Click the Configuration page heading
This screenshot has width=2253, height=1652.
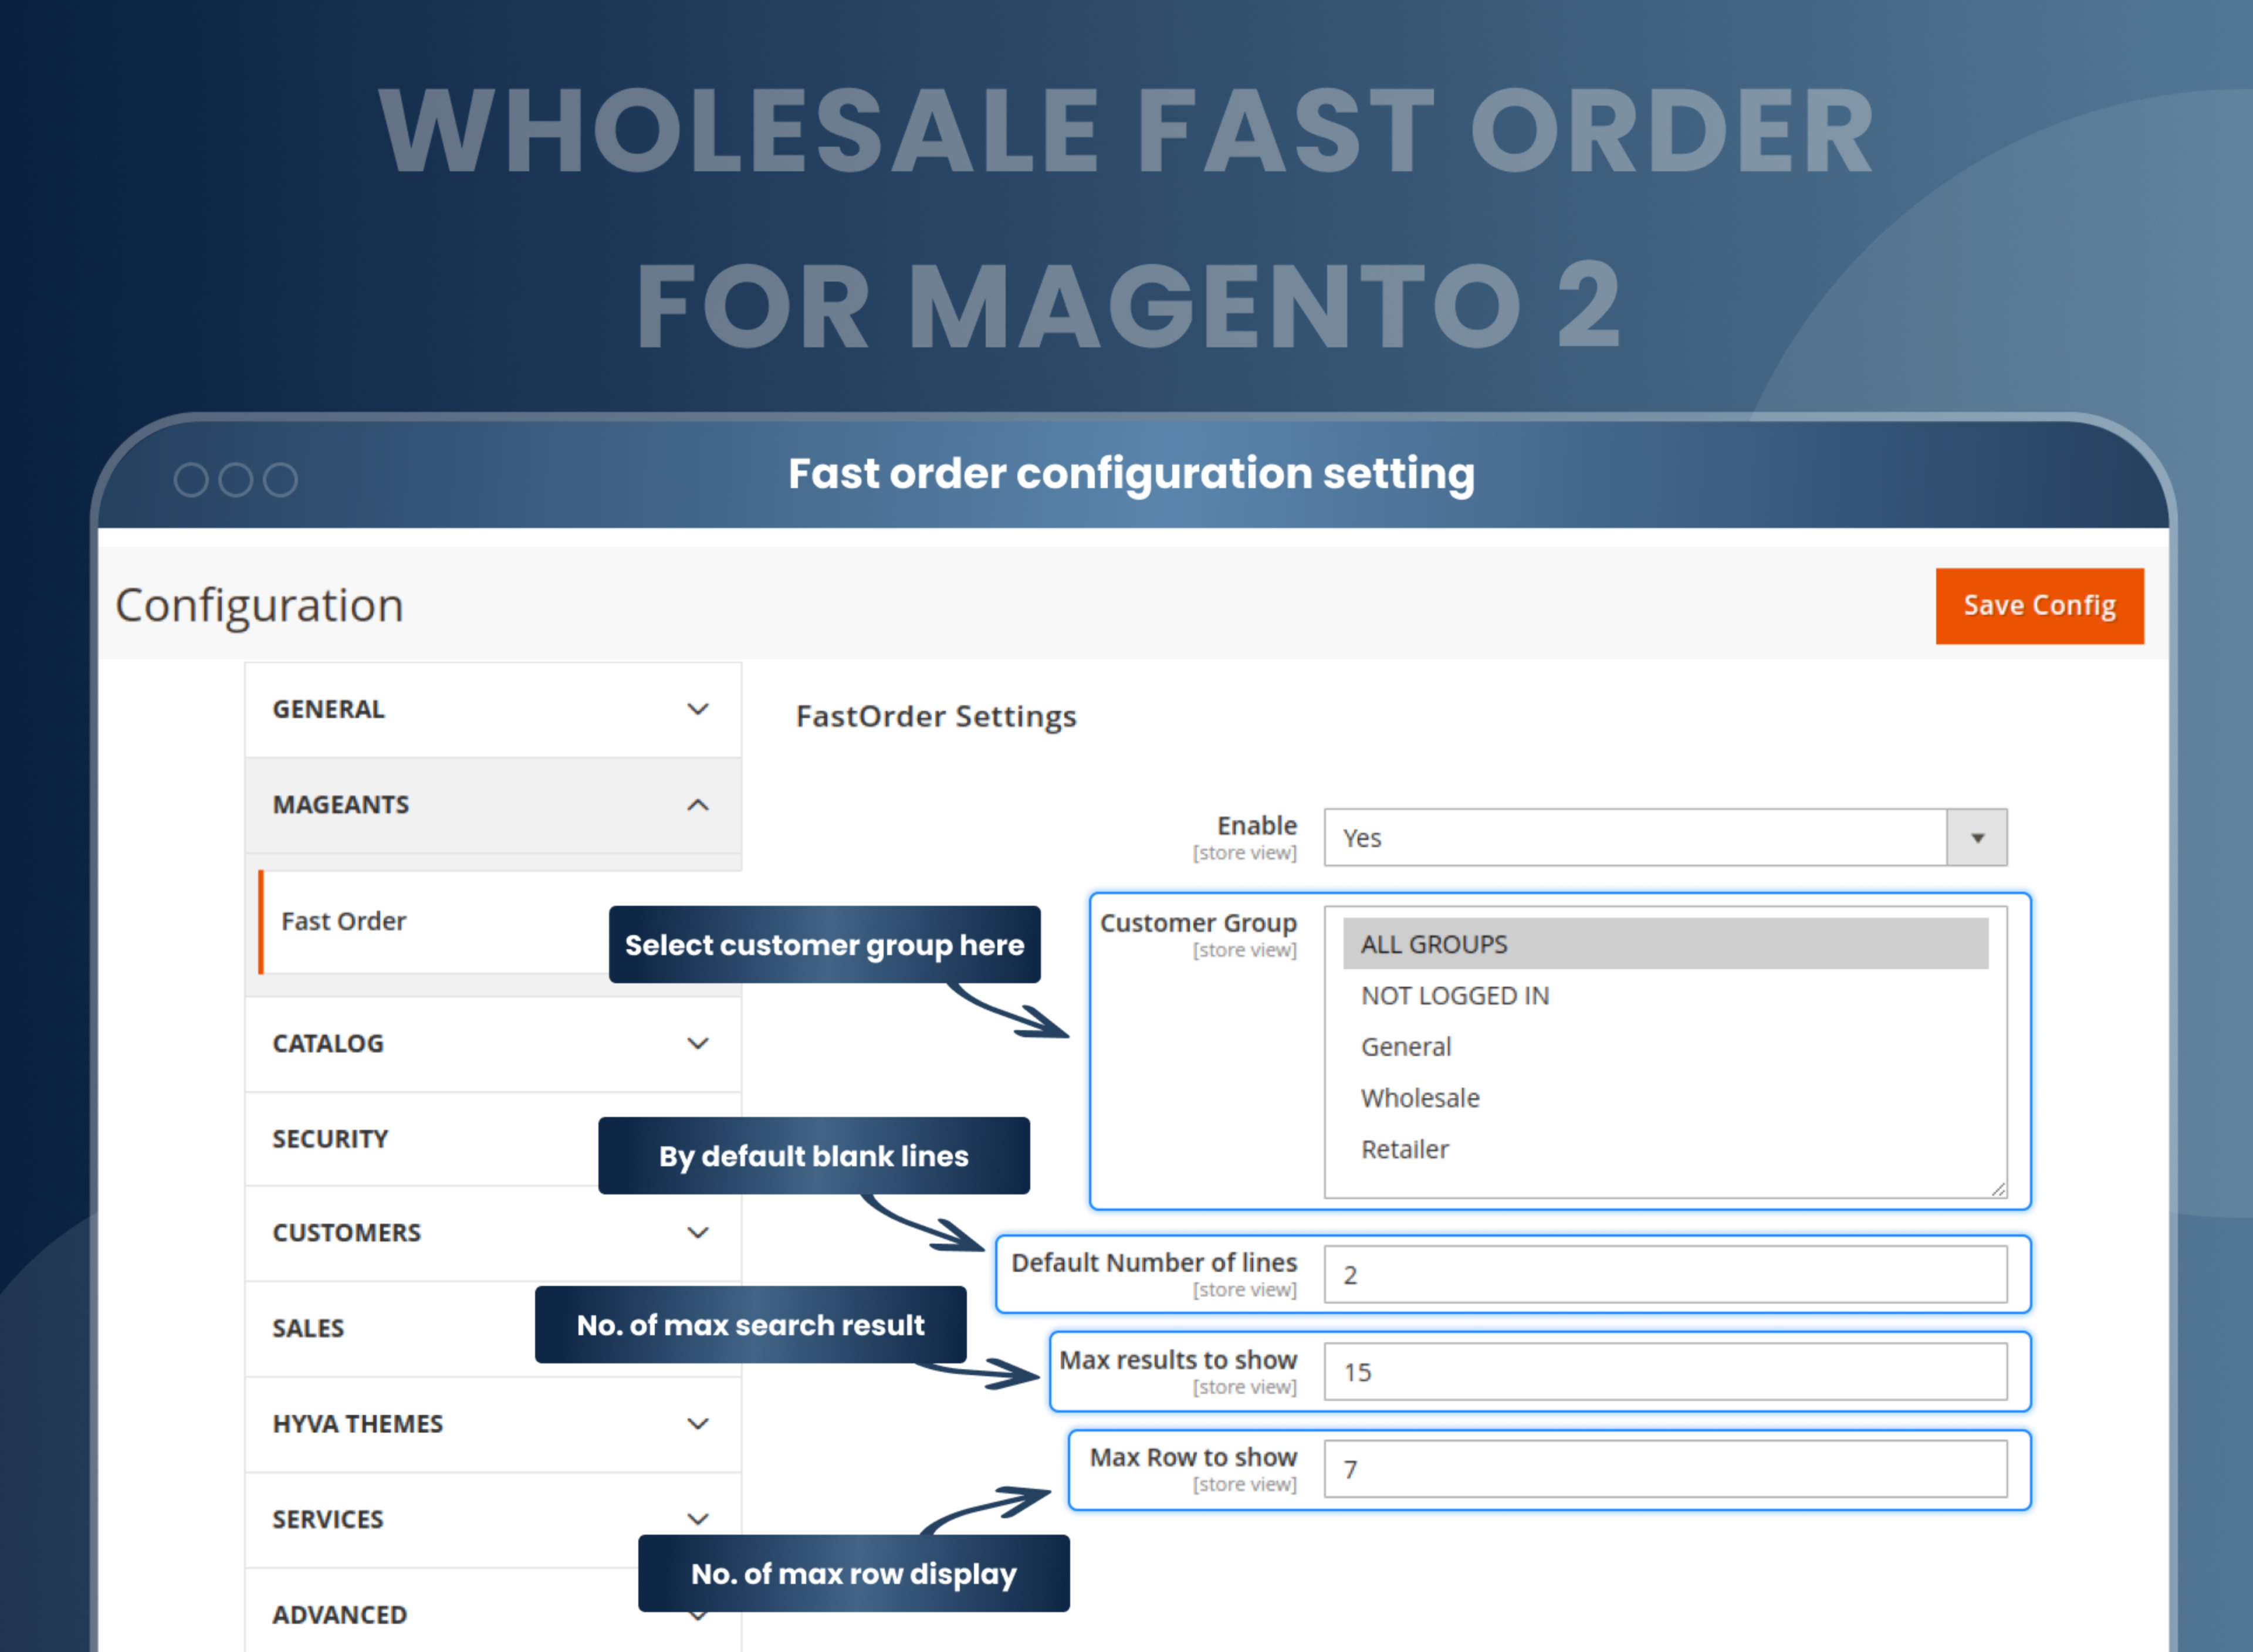[259, 604]
